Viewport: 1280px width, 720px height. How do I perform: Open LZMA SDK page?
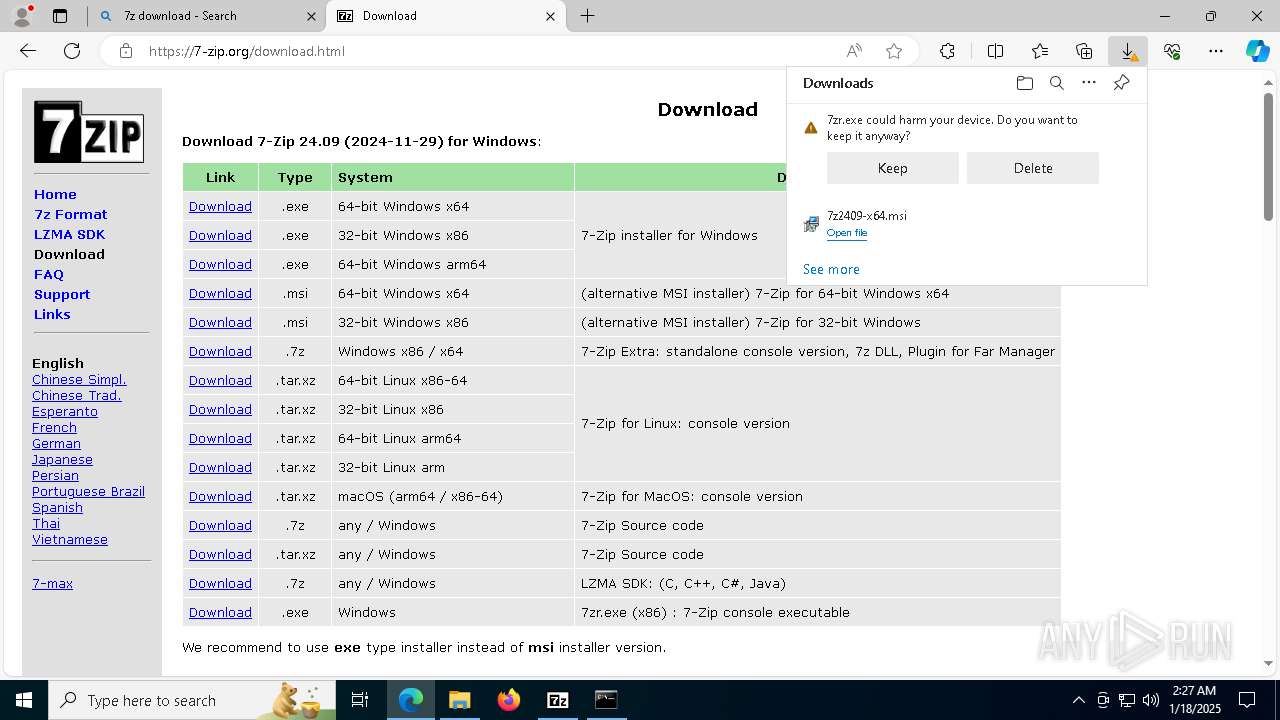click(x=69, y=234)
